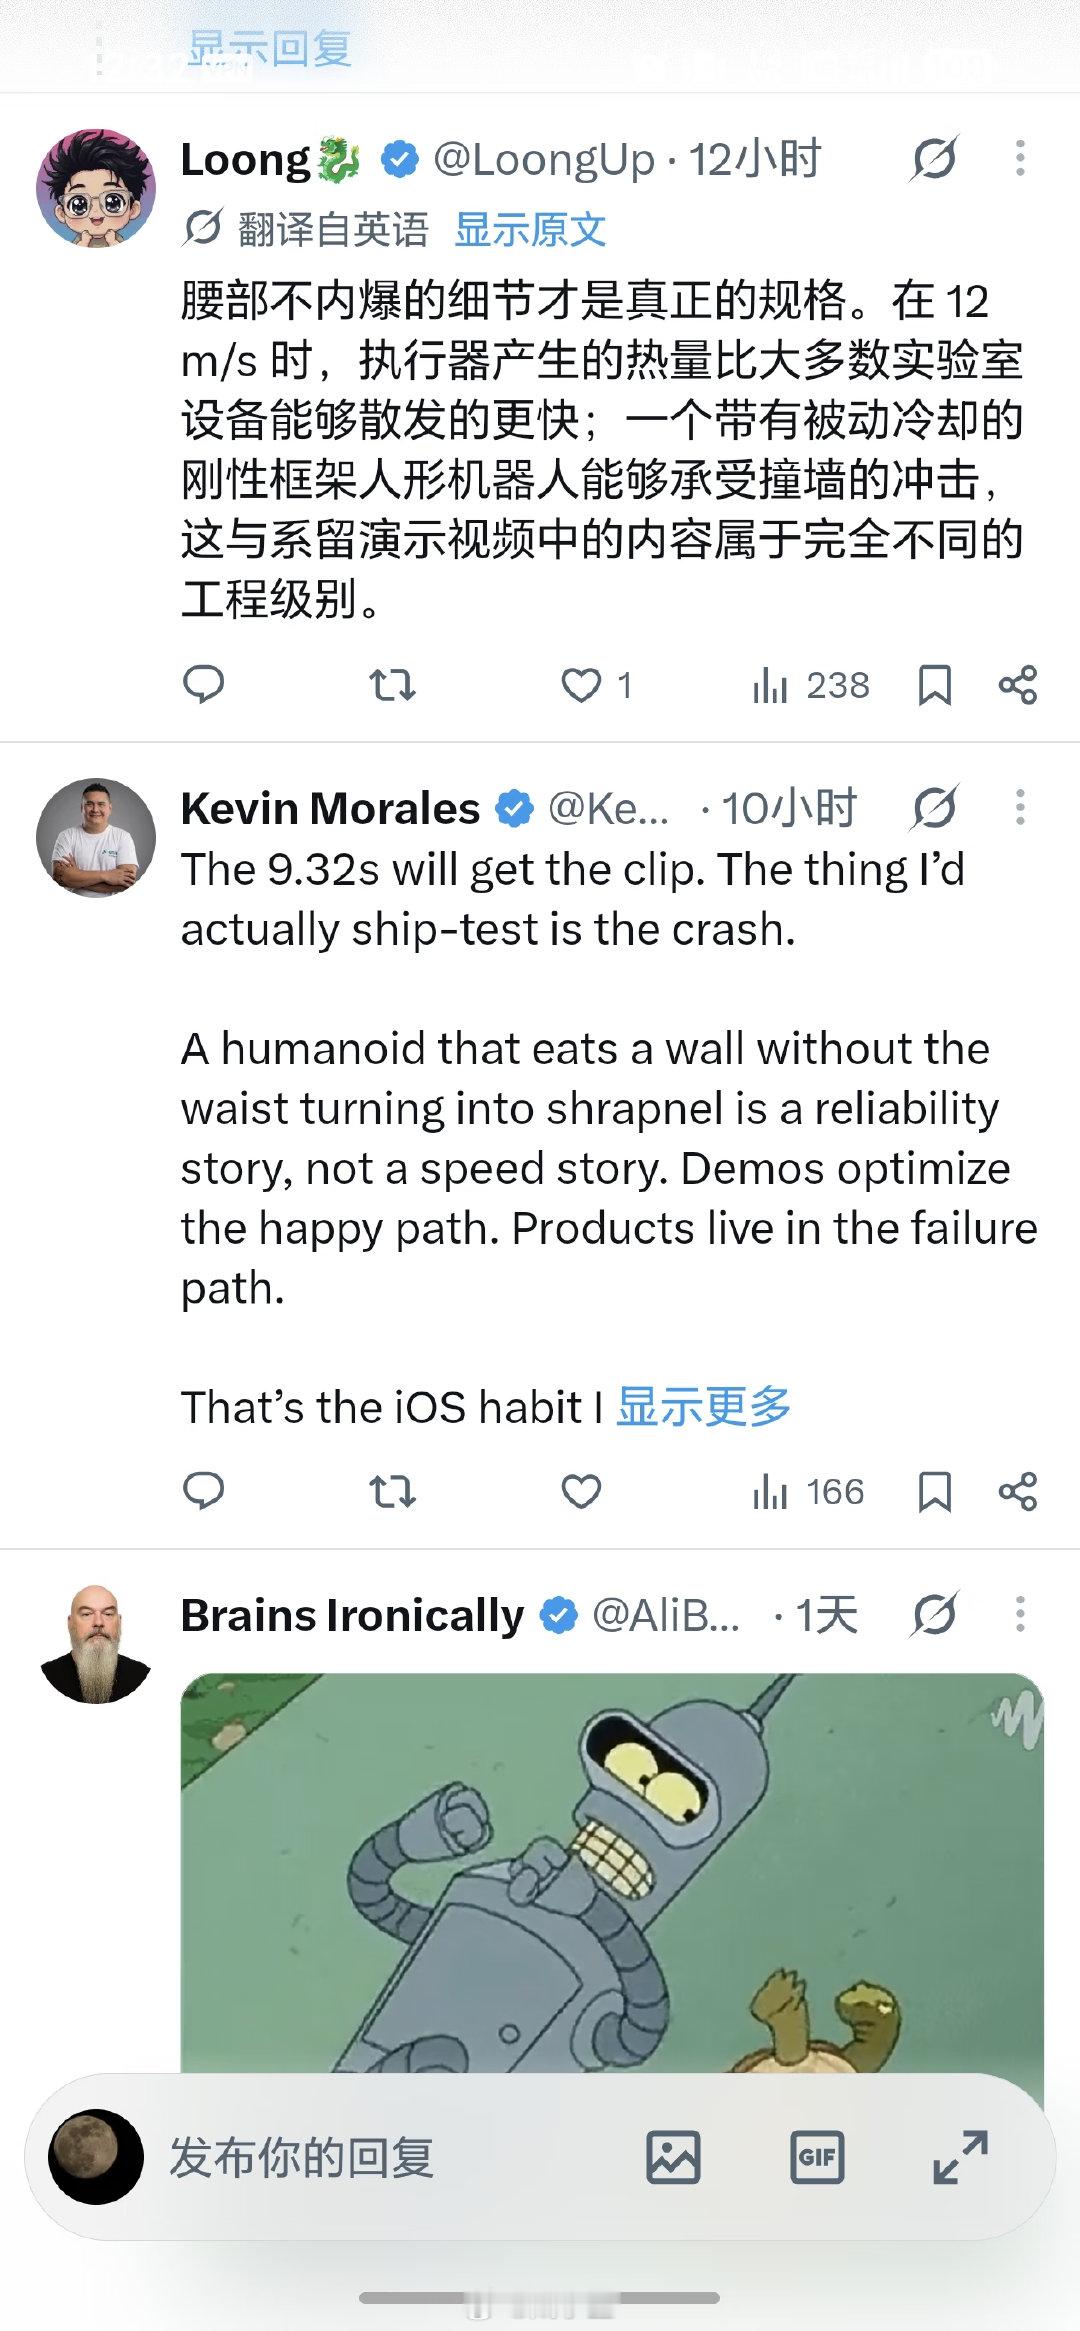Add image to reply
The width and height of the screenshot is (1080, 2331).
673,2157
